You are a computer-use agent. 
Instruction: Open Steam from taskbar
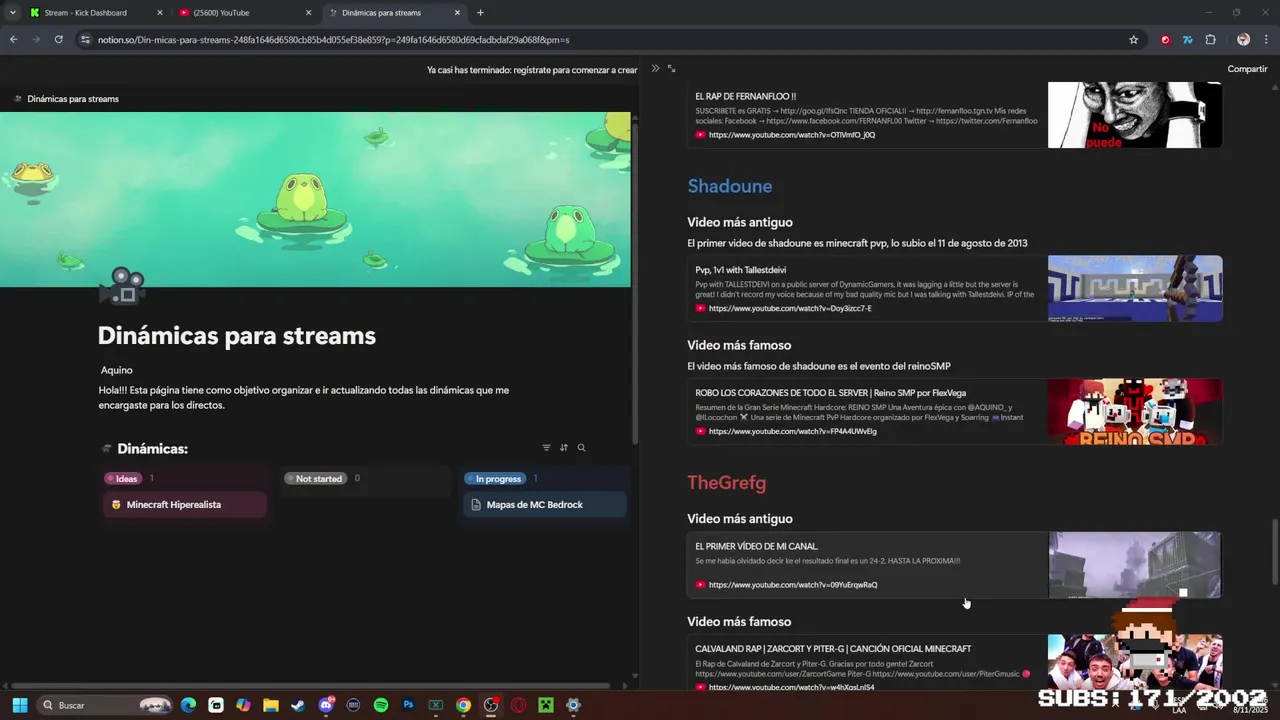coord(298,705)
